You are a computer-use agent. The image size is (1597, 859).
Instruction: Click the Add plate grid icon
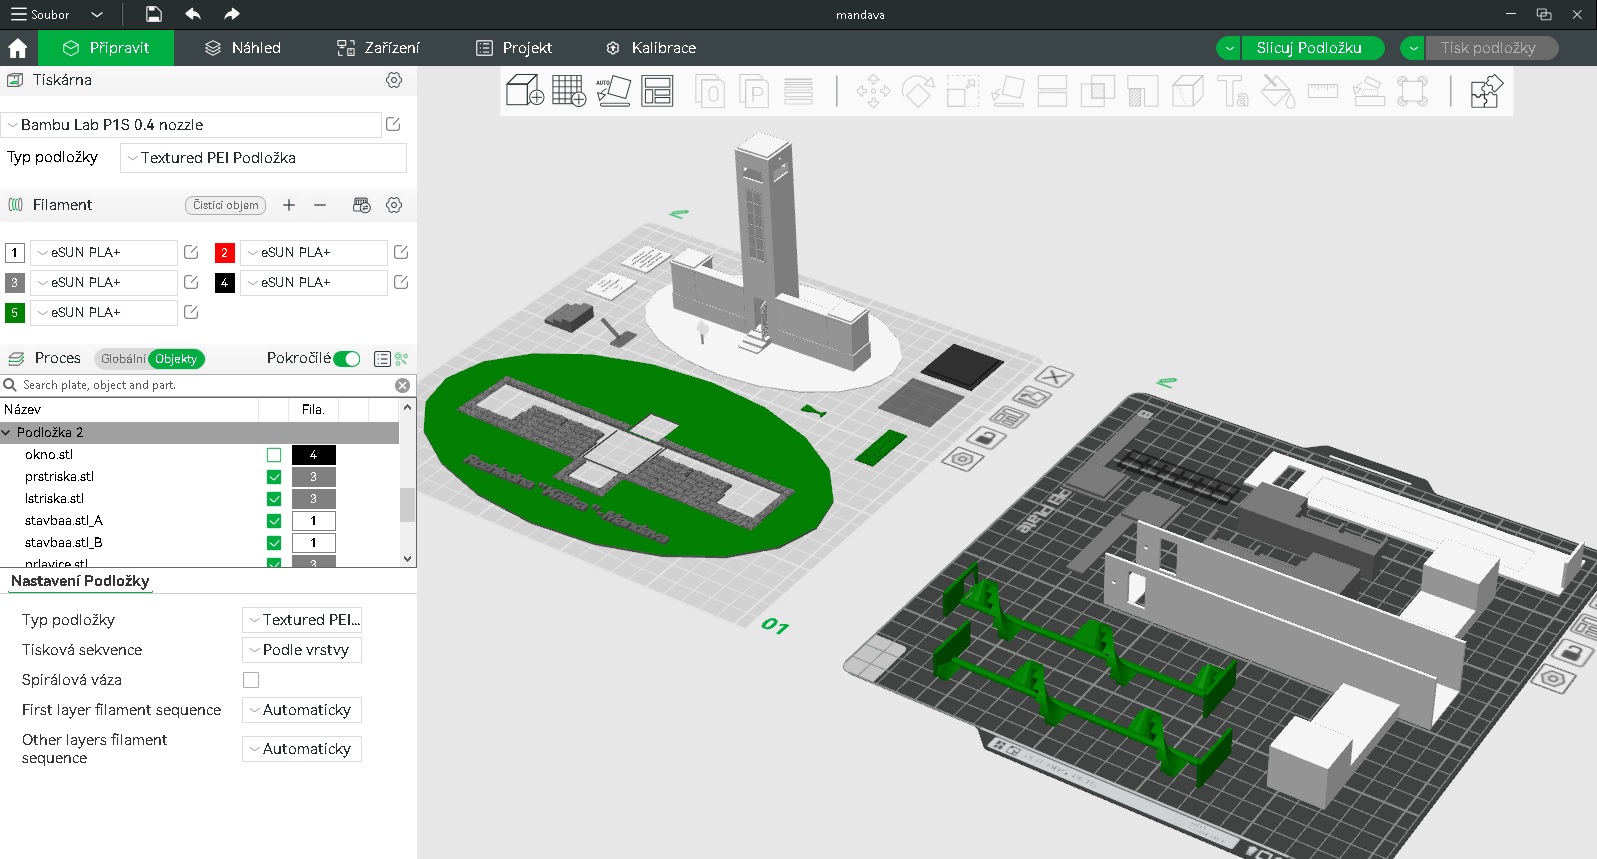569,91
